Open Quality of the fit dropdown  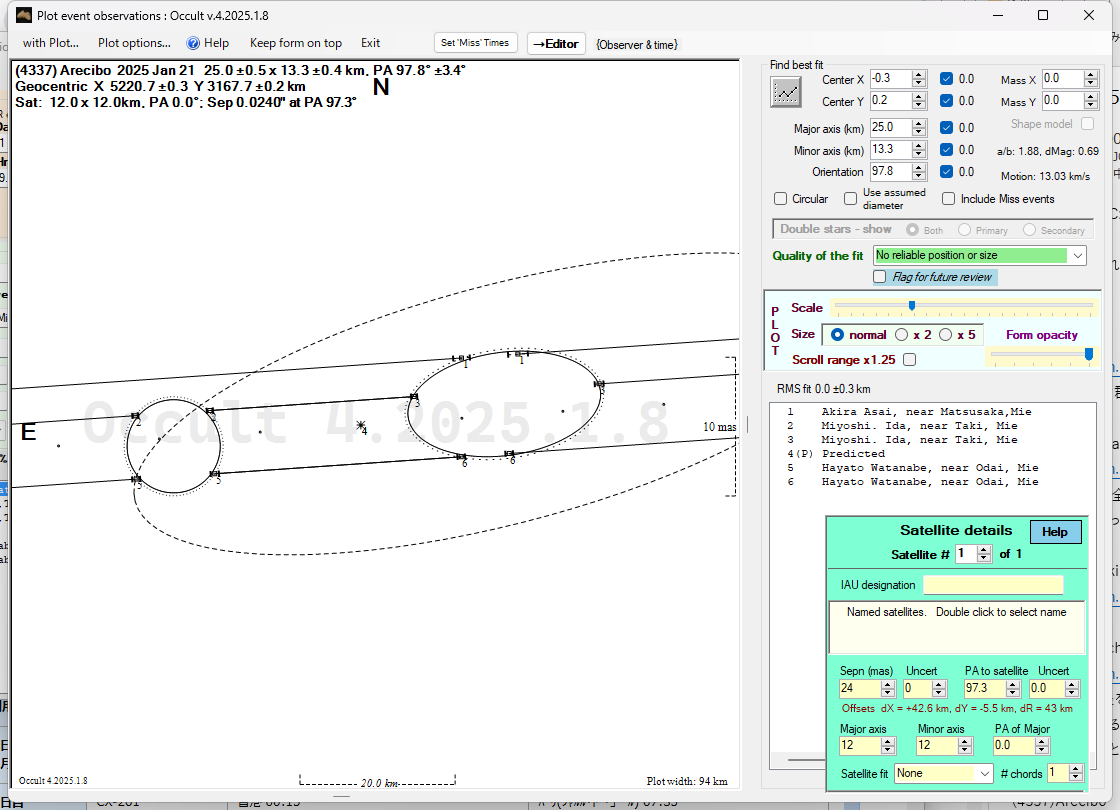1077,256
